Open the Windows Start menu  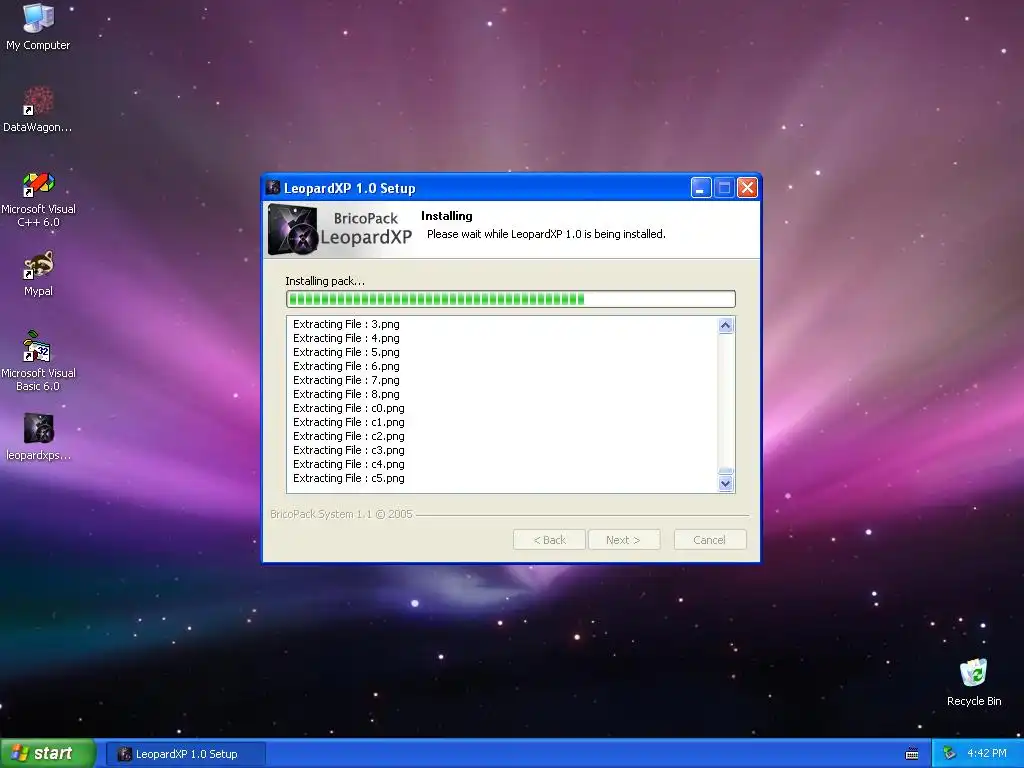[47, 754]
